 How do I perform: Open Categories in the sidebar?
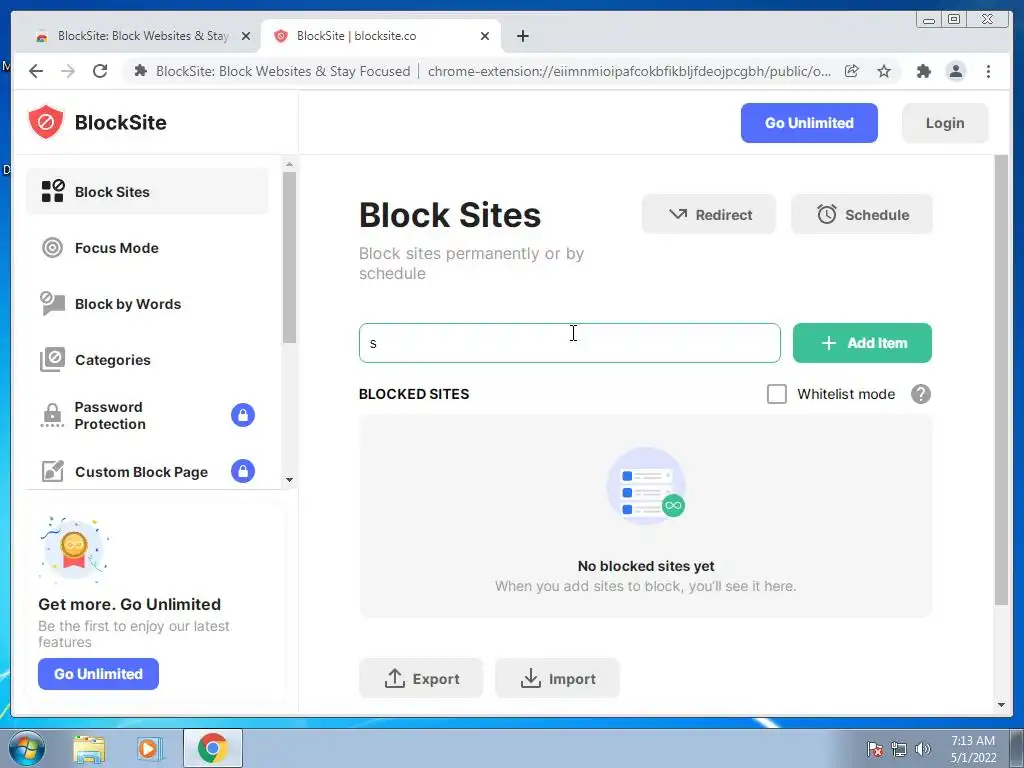pyautogui.click(x=147, y=360)
